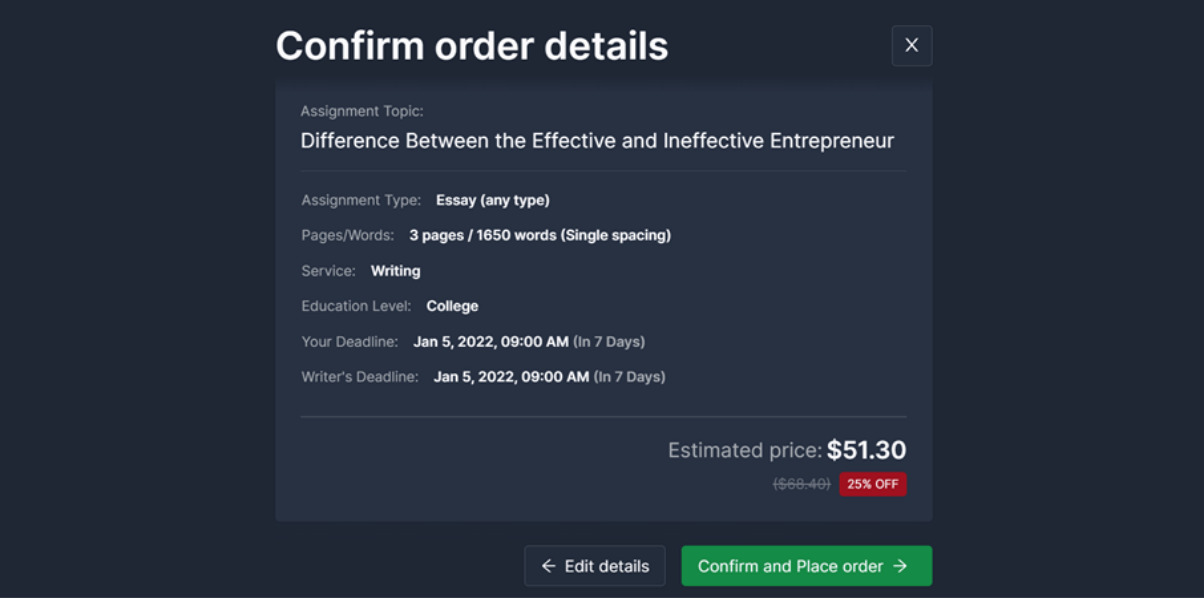Click the Estimated price amount $51.30
Screen dimensions: 1204x599
coord(868,450)
